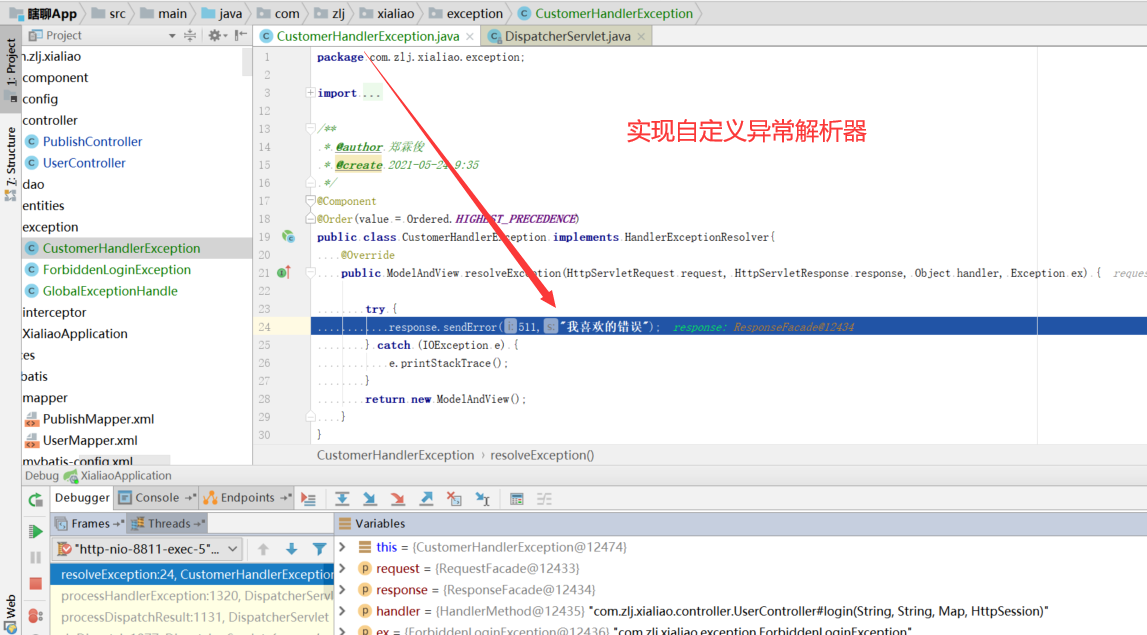The height and width of the screenshot is (635, 1147).
Task: Click the Step Out icon
Action: (x=426, y=499)
